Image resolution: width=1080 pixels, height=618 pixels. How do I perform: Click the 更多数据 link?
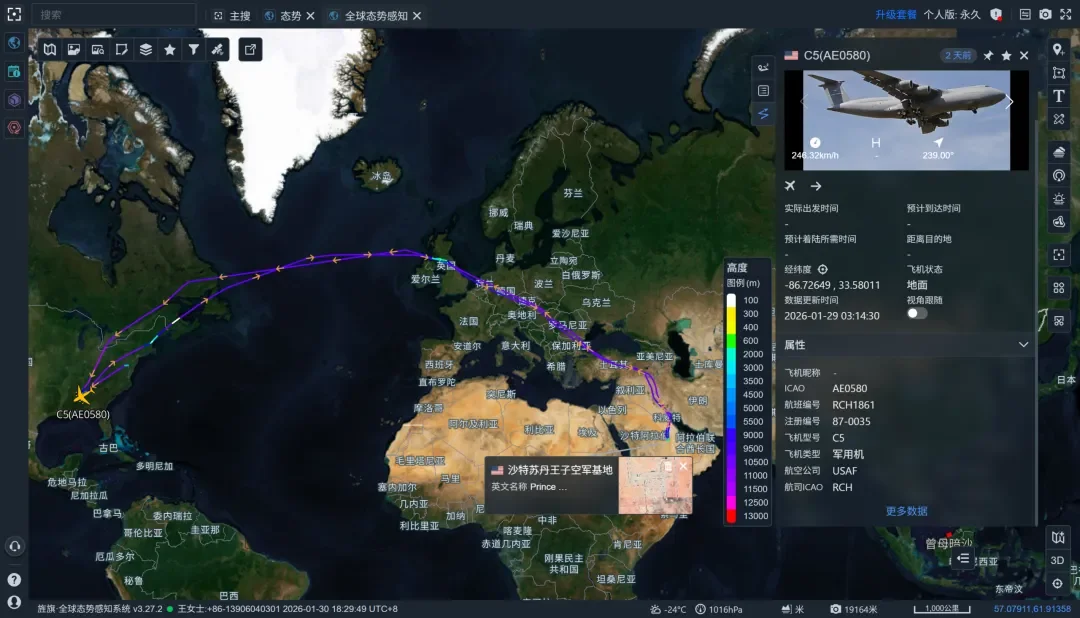pyautogui.click(x=906, y=511)
